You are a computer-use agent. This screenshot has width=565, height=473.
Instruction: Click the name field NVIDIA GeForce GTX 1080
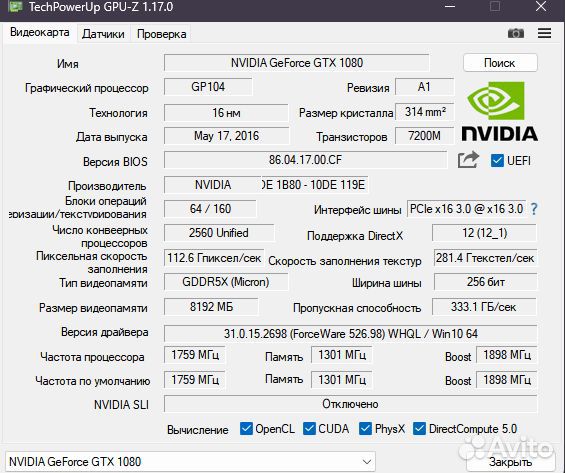pos(297,63)
